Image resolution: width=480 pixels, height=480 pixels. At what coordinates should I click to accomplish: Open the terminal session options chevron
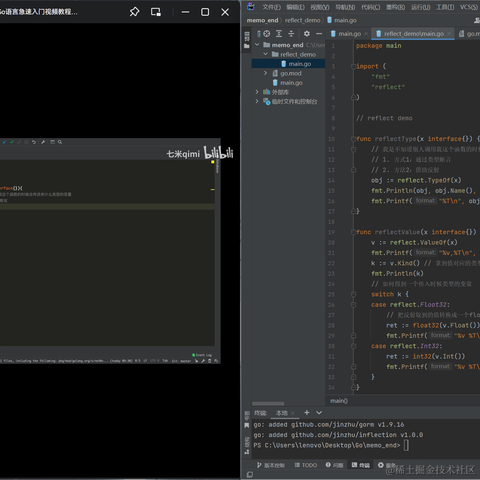point(319,413)
